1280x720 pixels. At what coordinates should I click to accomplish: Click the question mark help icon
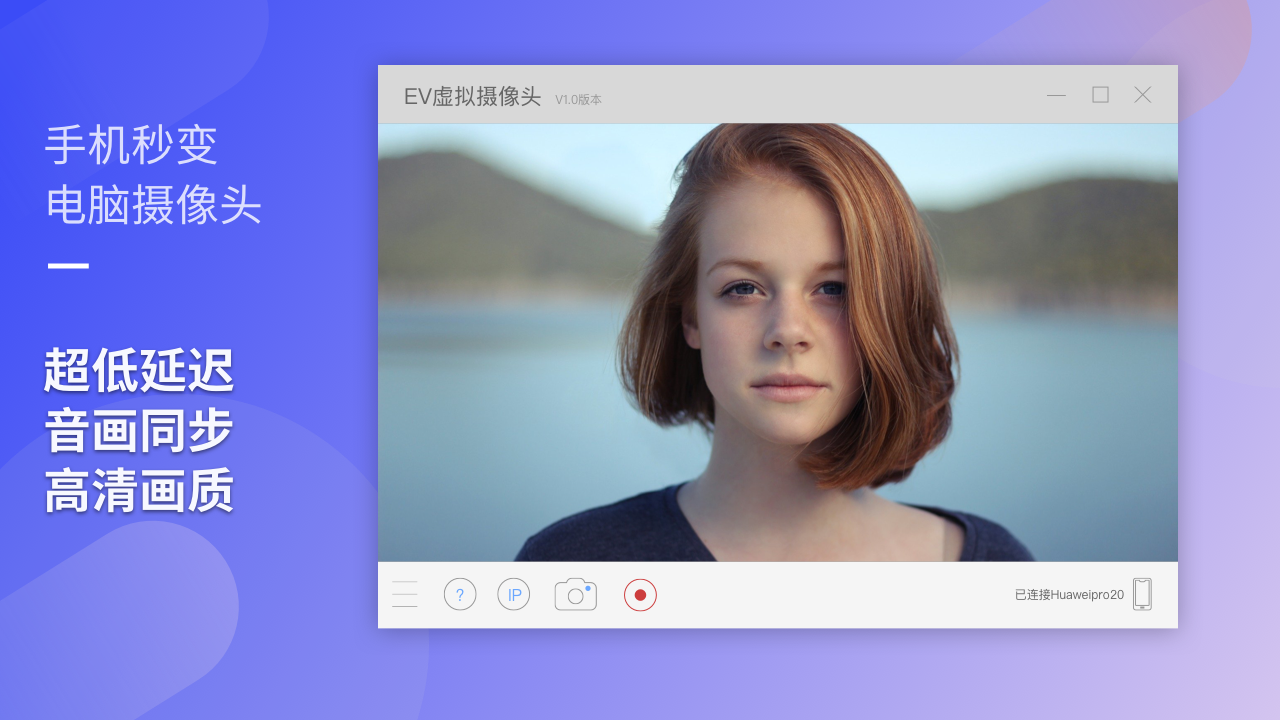coord(460,595)
